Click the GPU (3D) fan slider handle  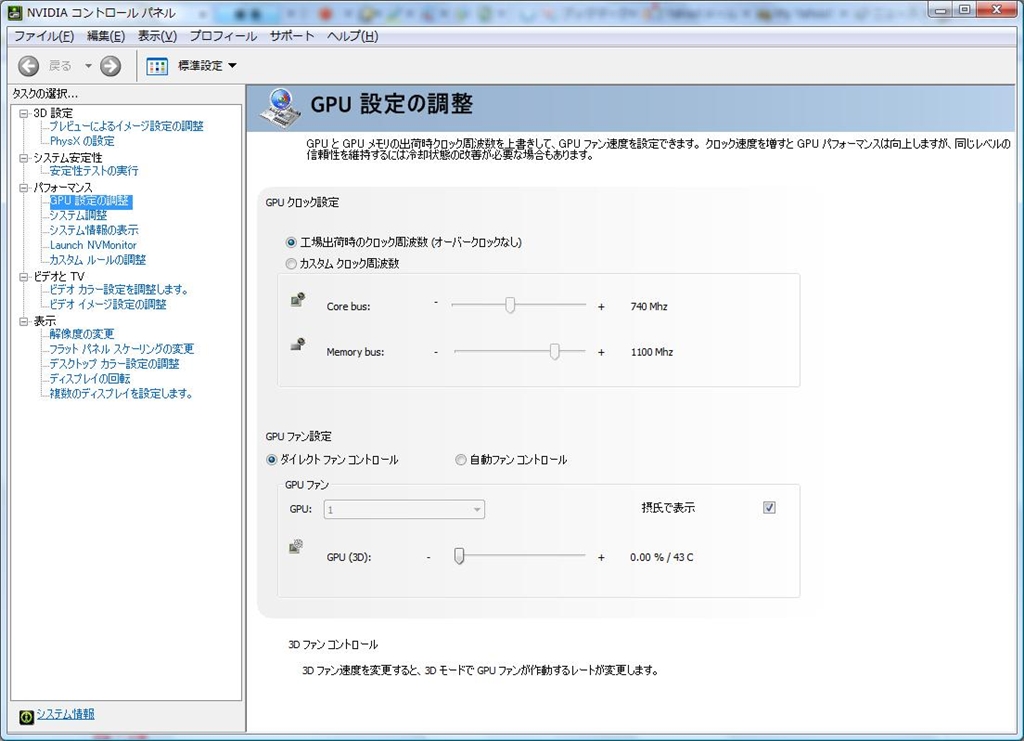click(x=459, y=556)
